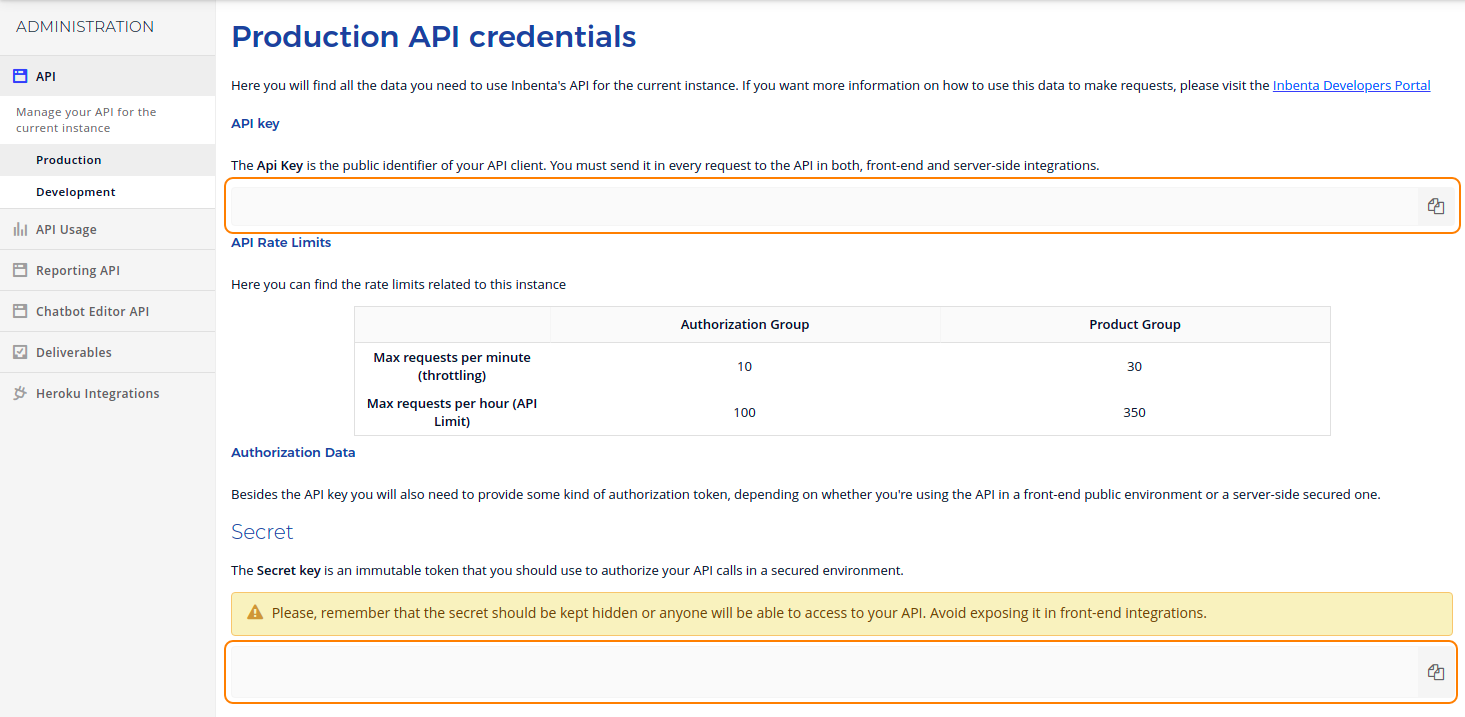The width and height of the screenshot is (1465, 717).
Task: Click the warning triangle in the yellow alert
Action: coord(255,613)
